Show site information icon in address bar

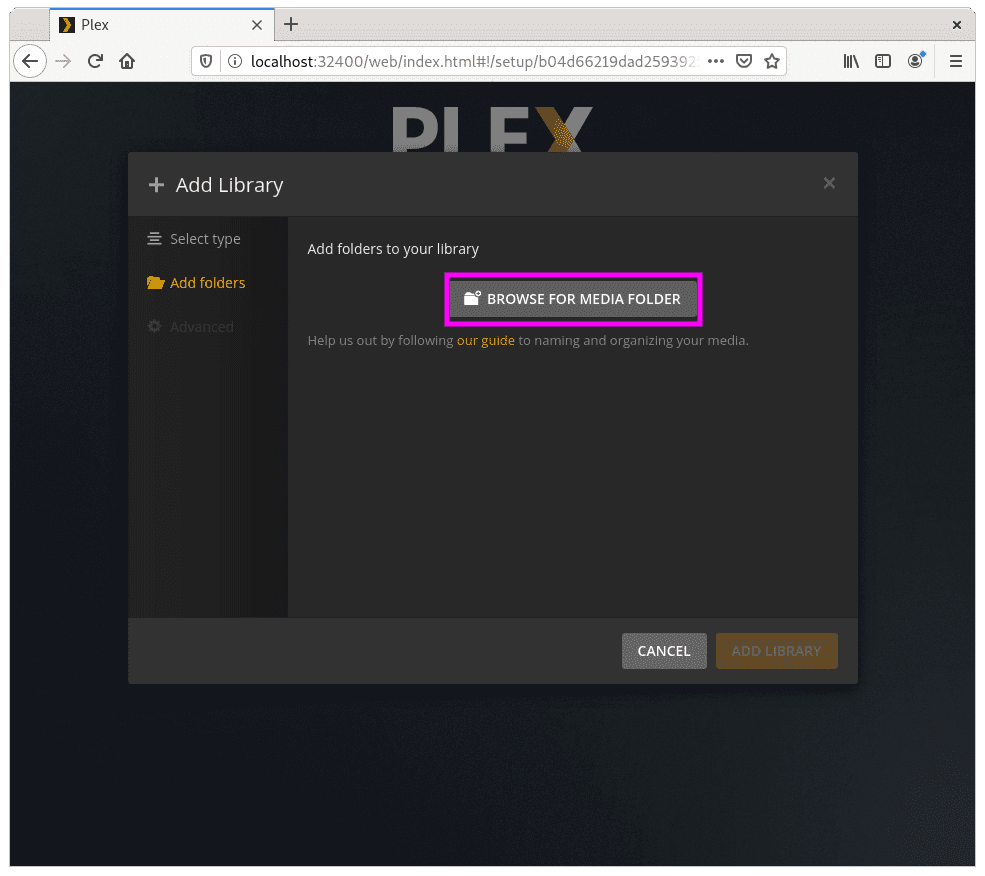point(235,61)
